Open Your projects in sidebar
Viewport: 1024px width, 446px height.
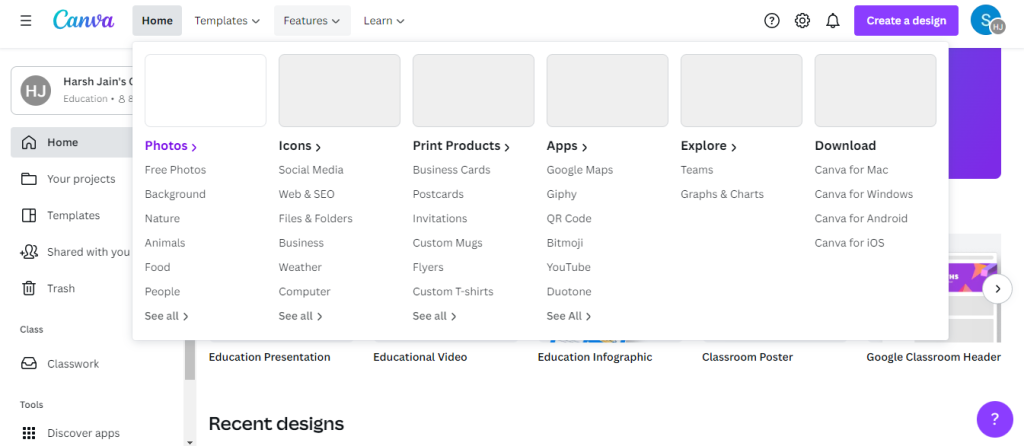81,179
